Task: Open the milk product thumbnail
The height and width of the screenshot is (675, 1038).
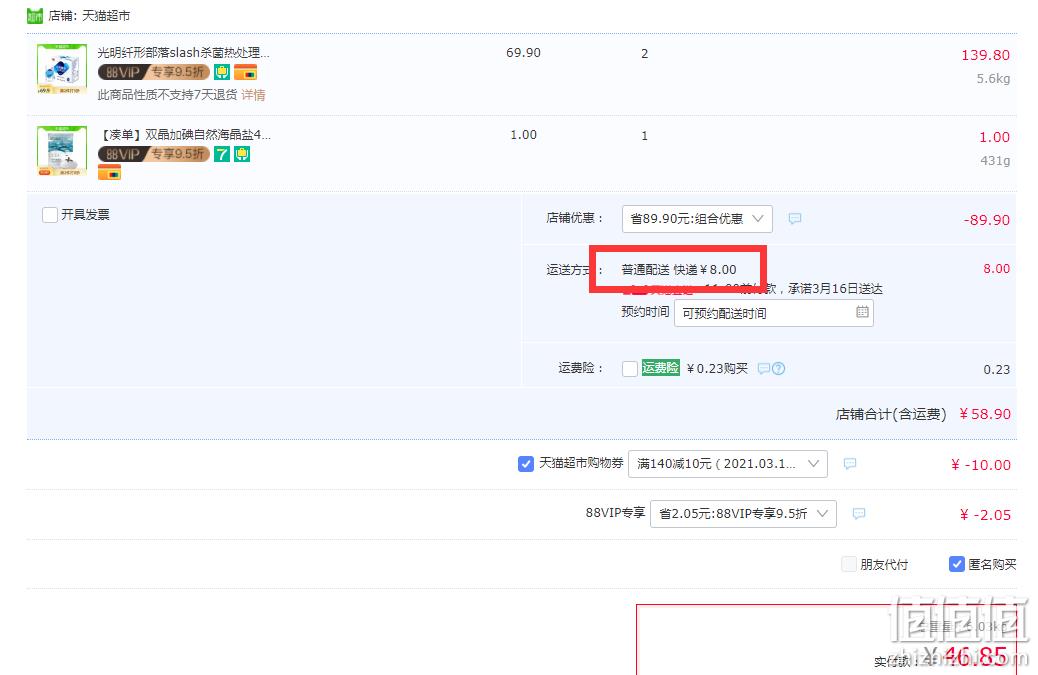Action: pyautogui.click(x=62, y=69)
